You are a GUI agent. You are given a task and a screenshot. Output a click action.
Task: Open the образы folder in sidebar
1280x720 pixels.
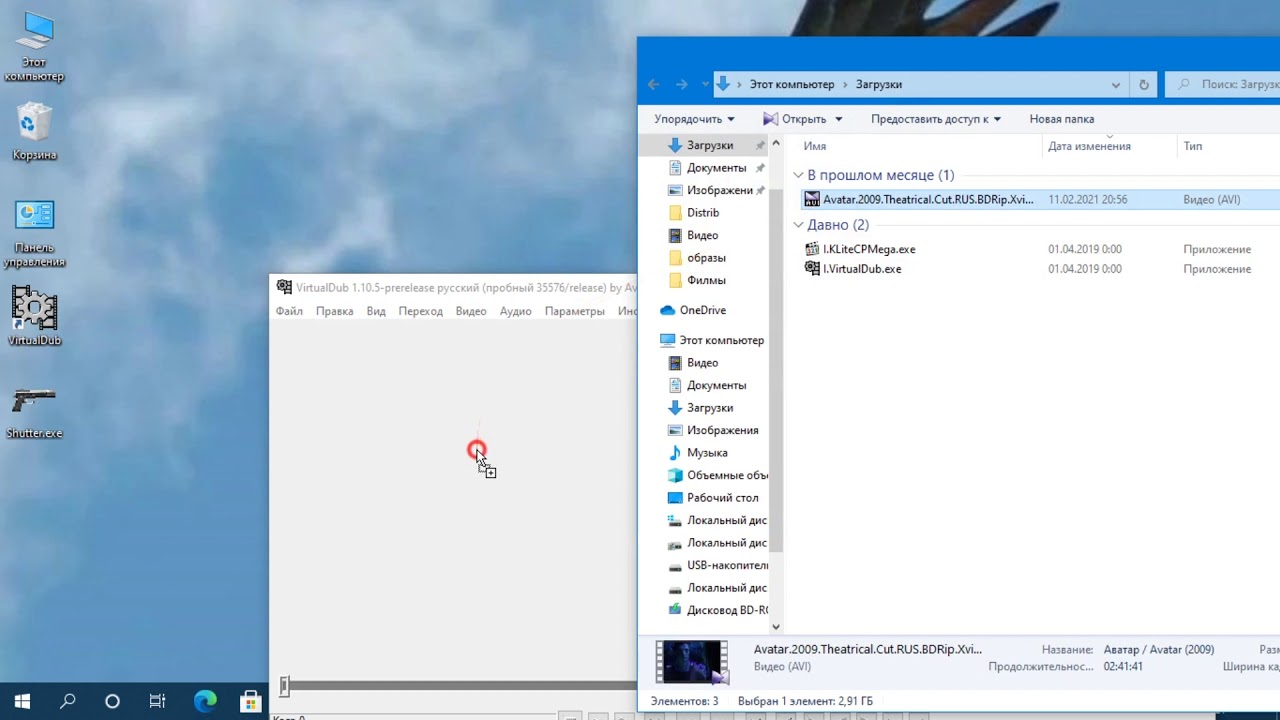point(706,258)
